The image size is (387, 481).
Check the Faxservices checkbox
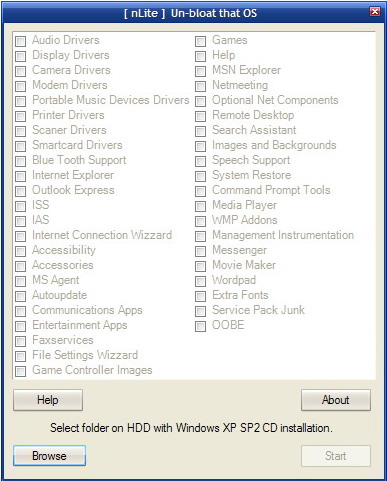click(x=20, y=341)
